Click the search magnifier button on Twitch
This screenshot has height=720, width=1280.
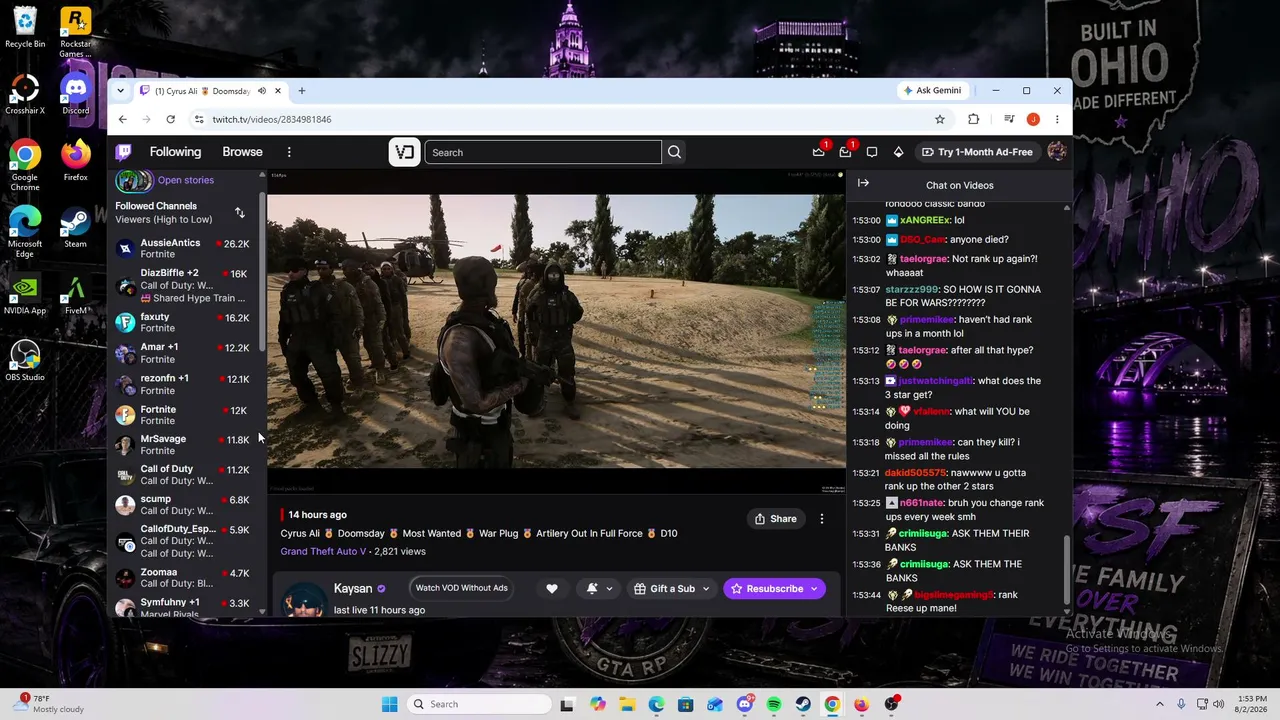[674, 152]
